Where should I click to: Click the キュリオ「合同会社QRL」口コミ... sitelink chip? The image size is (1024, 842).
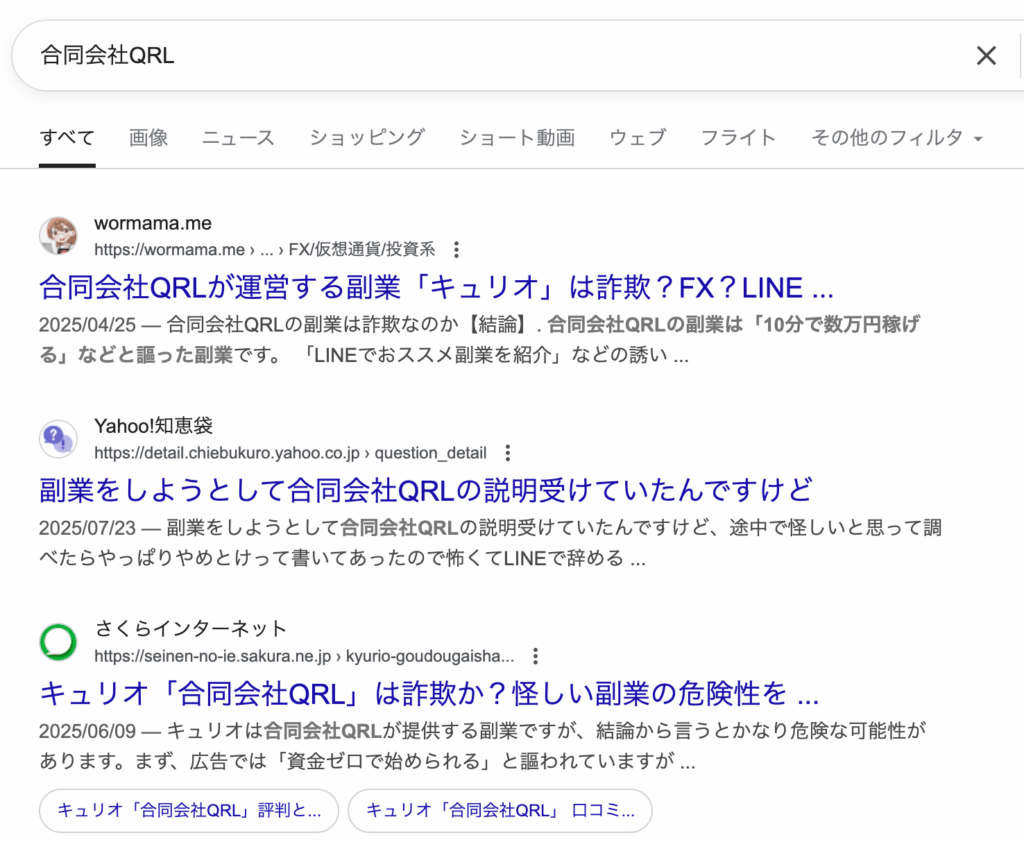click(x=500, y=811)
